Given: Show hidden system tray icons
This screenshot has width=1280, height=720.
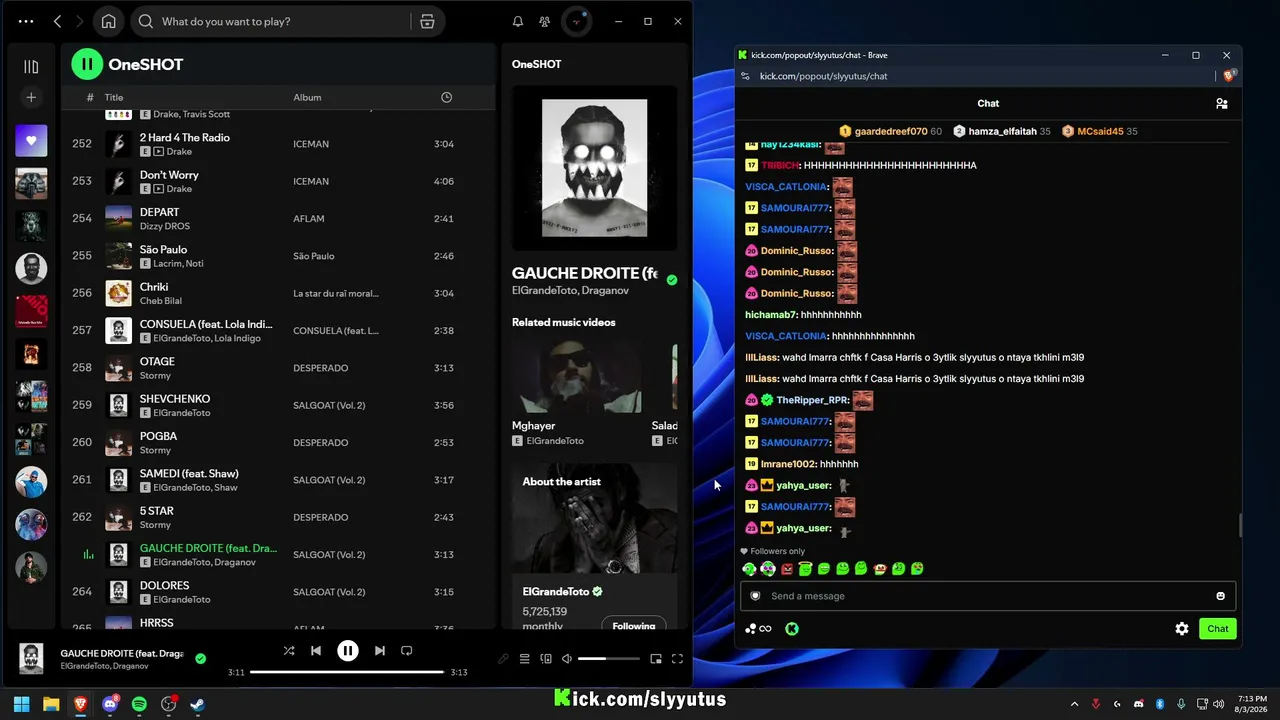Looking at the screenshot, I should pos(1075,704).
